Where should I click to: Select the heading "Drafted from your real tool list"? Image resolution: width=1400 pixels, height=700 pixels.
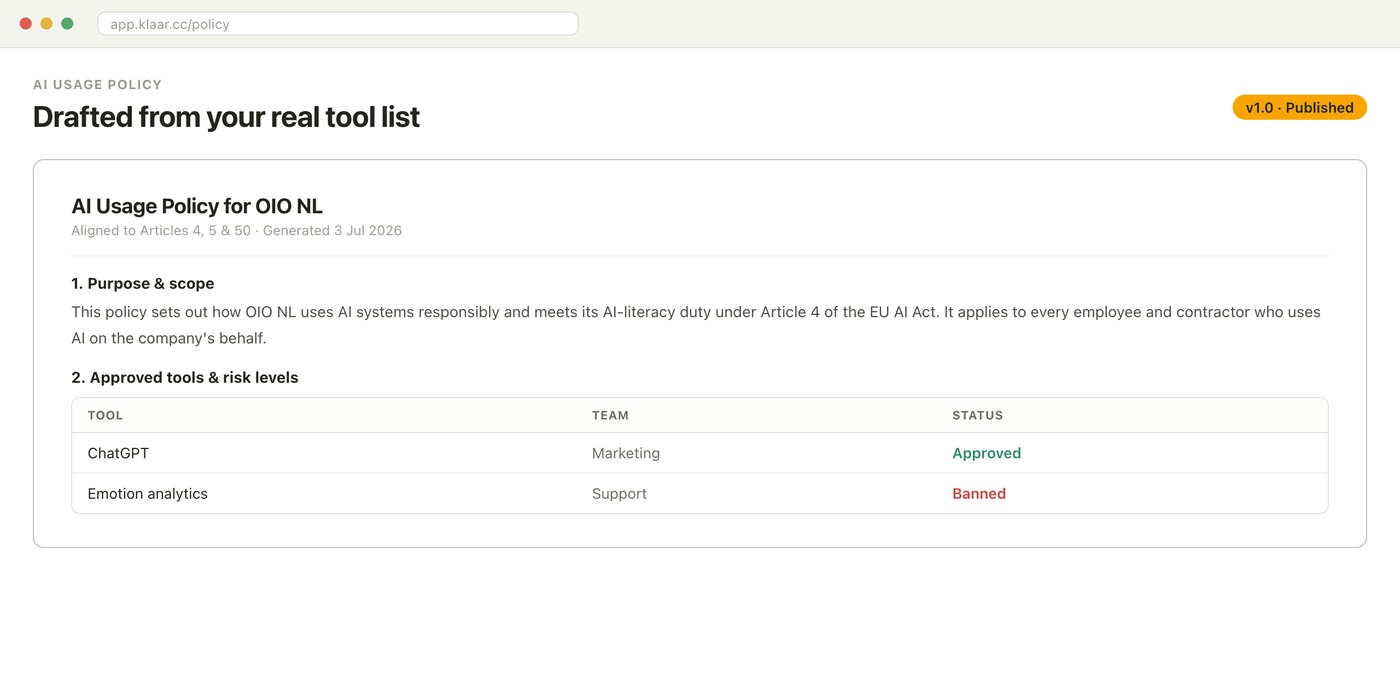coord(226,117)
